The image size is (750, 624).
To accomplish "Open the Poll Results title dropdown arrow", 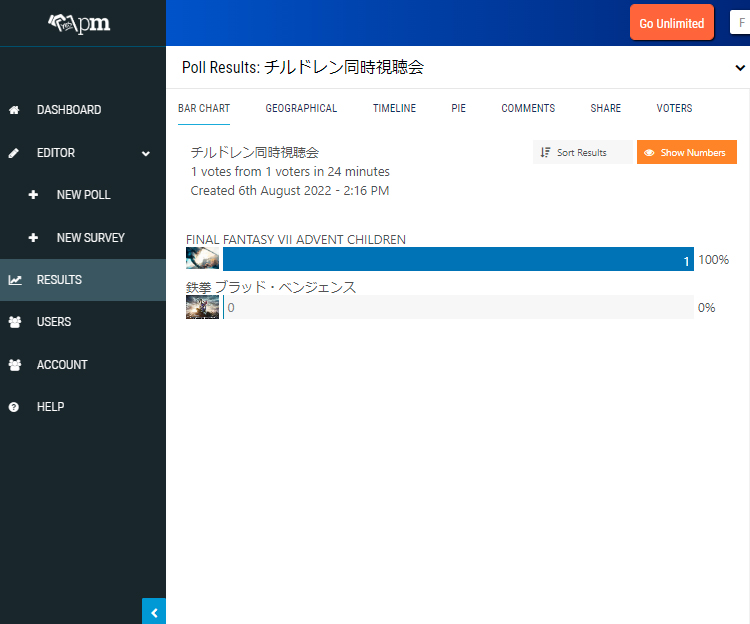I will tap(740, 68).
